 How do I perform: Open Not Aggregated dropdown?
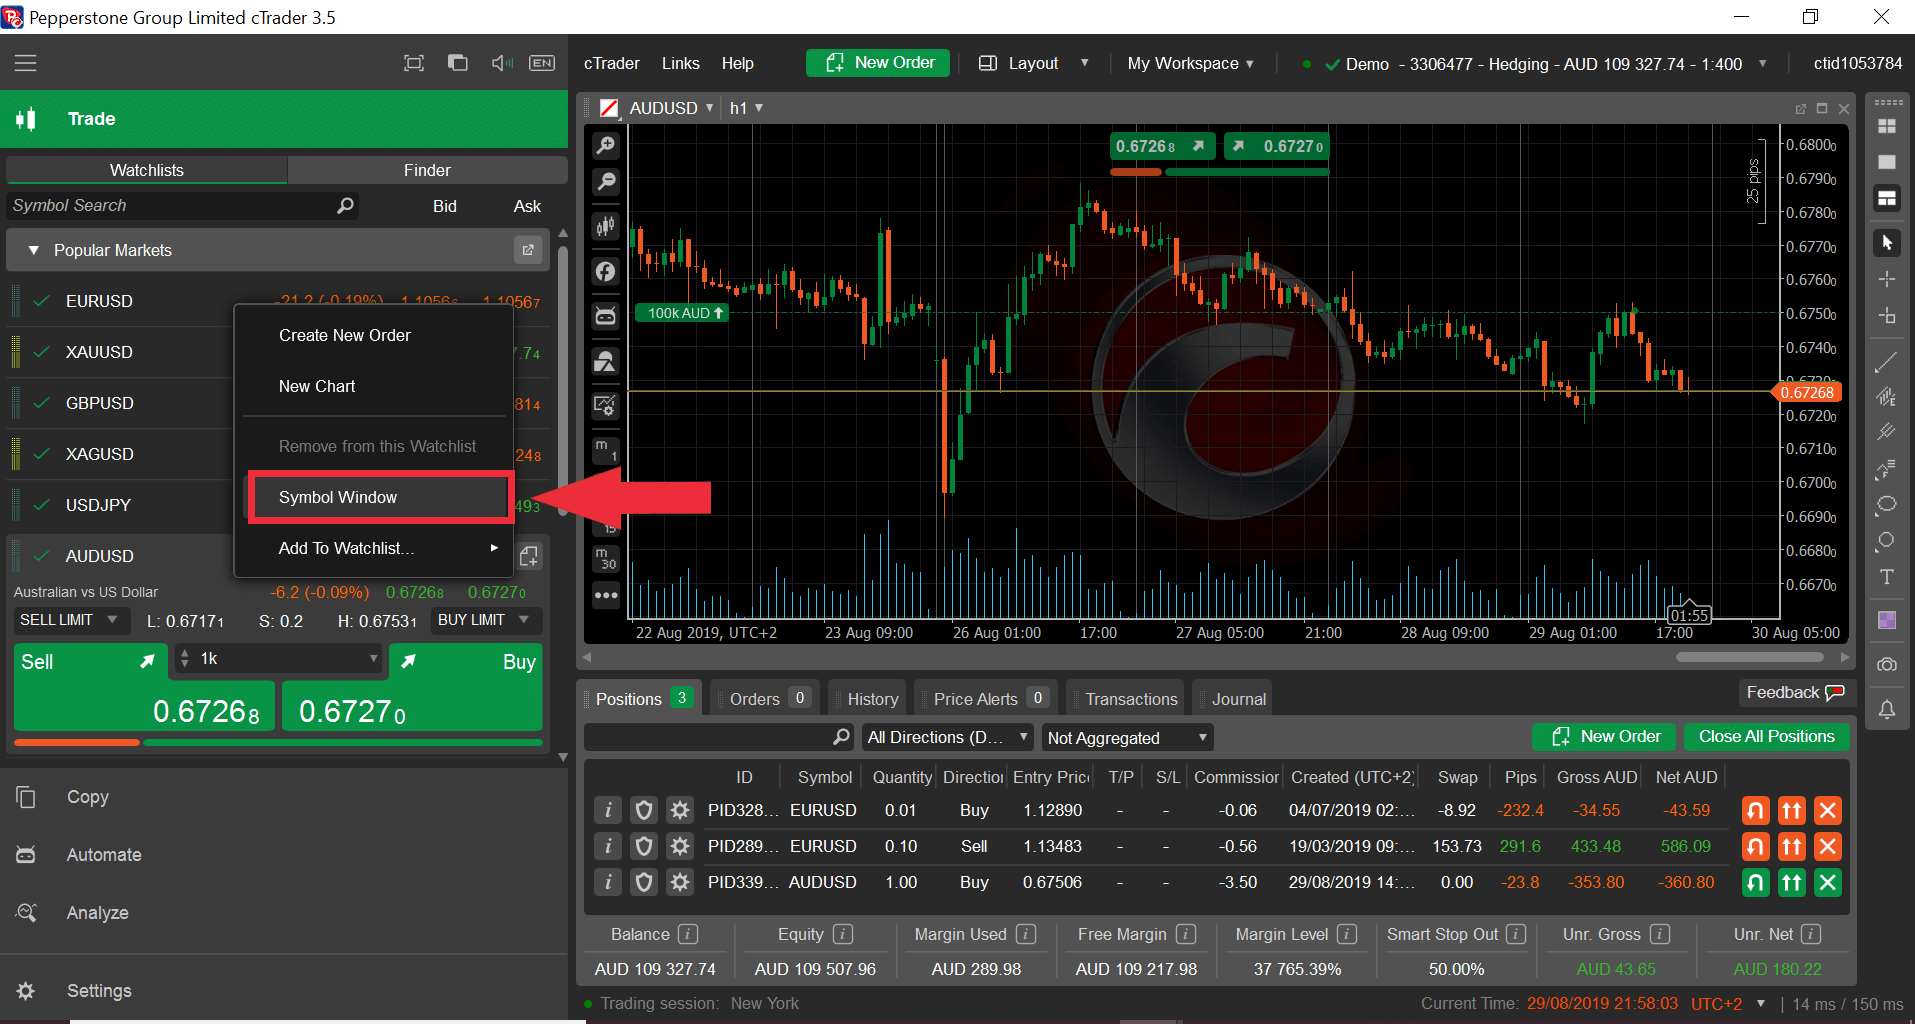(1127, 738)
